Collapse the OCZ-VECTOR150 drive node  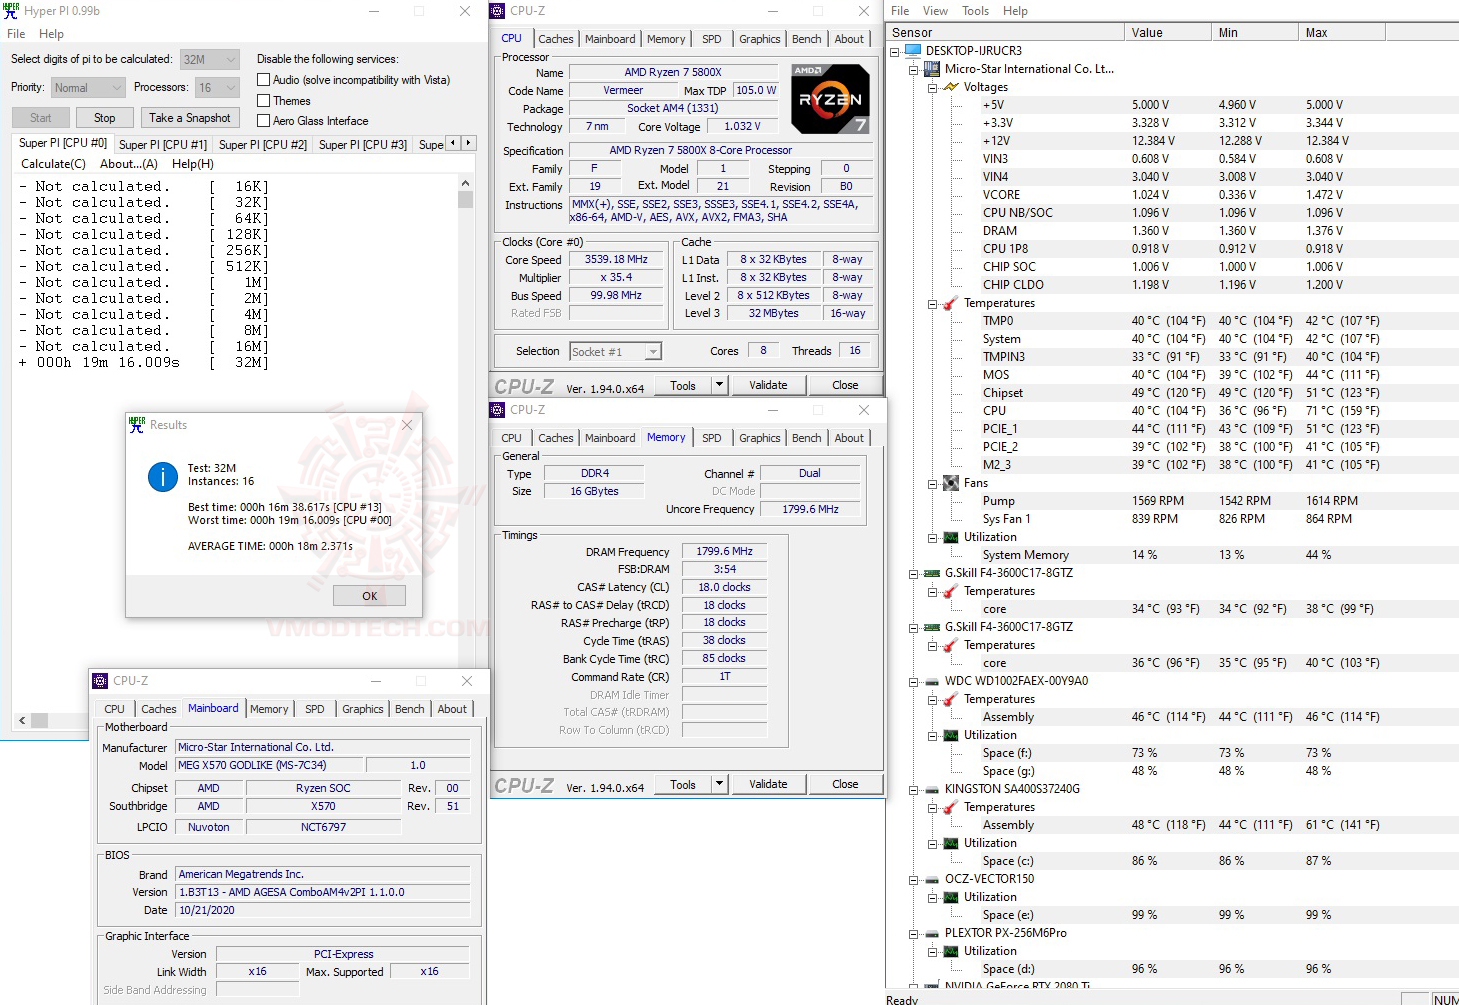click(913, 879)
